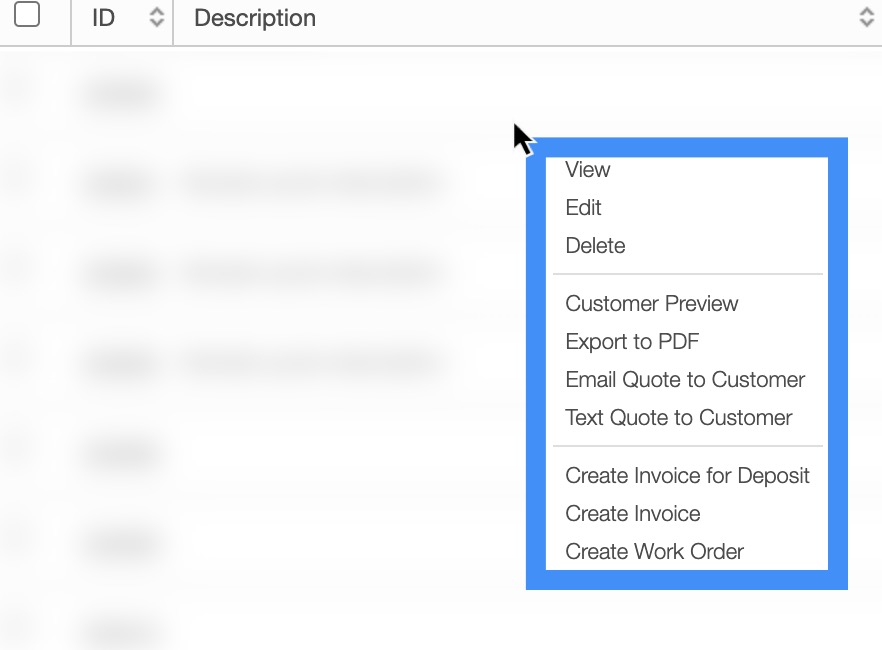The height and width of the screenshot is (650, 882).
Task: Choose the Create Invoice option
Action: 633,514
